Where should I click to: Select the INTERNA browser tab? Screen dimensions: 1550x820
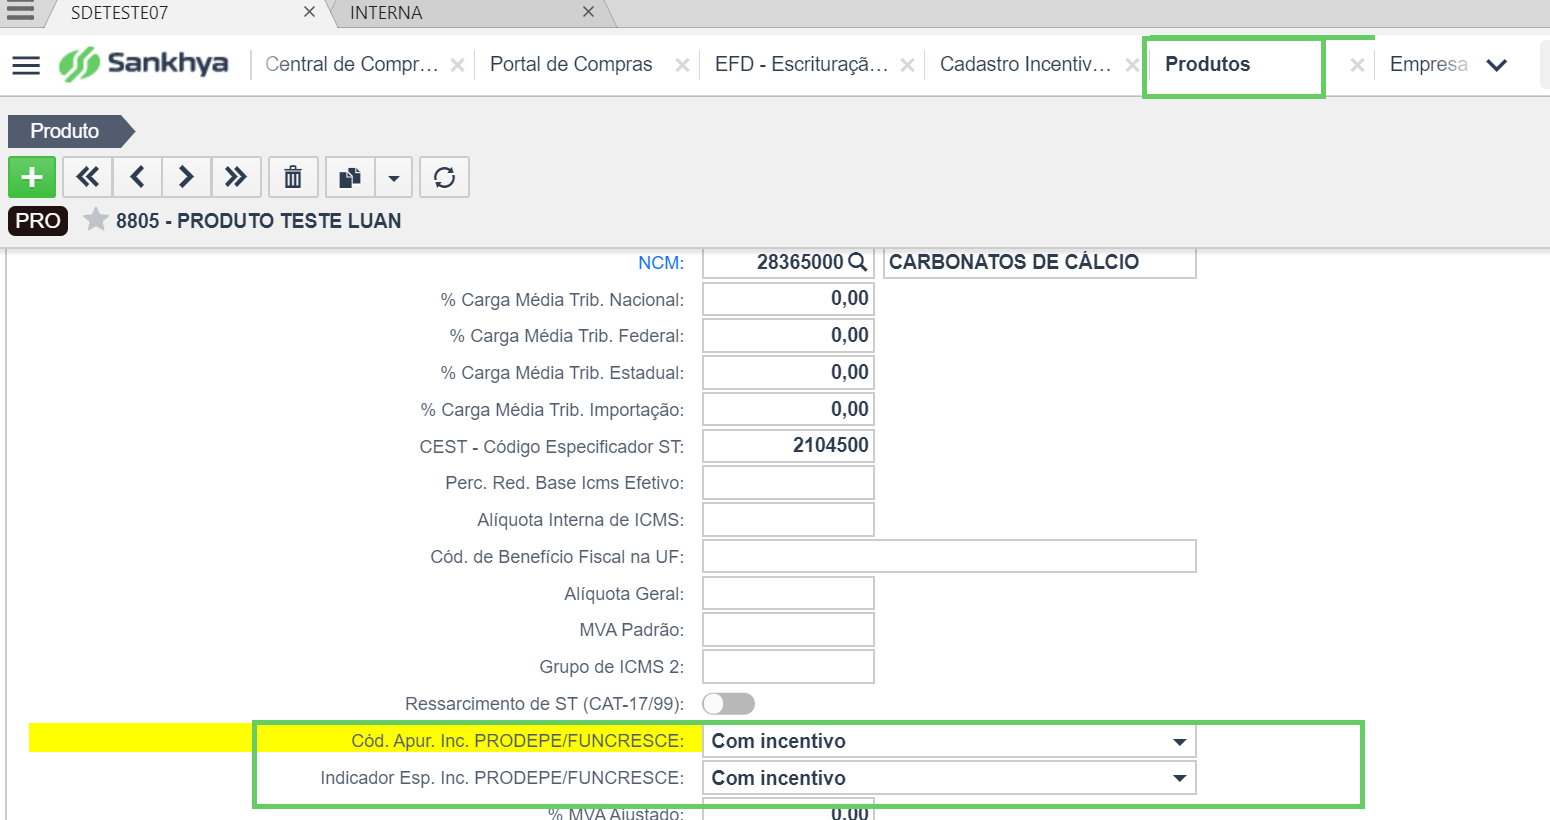click(386, 13)
